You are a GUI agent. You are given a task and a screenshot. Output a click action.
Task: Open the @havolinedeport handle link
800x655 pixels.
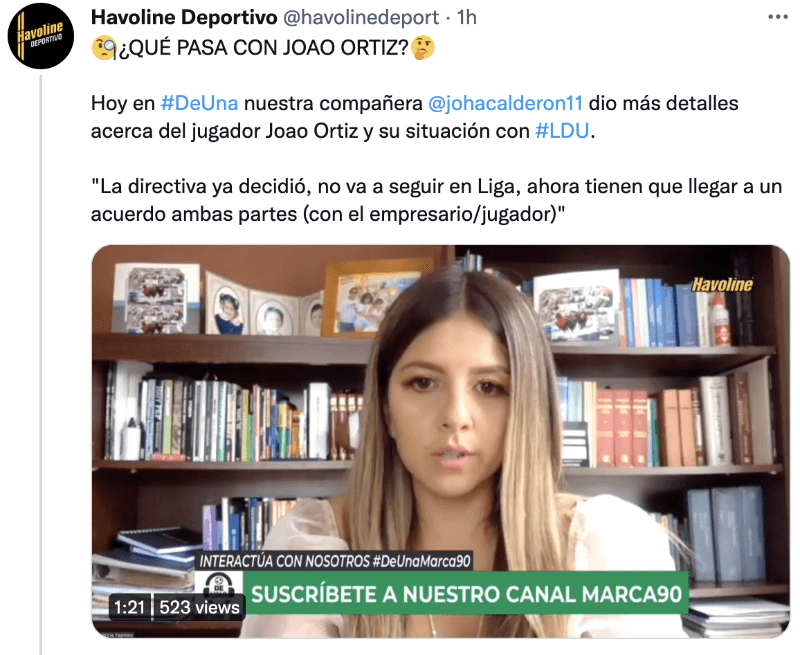361,17
